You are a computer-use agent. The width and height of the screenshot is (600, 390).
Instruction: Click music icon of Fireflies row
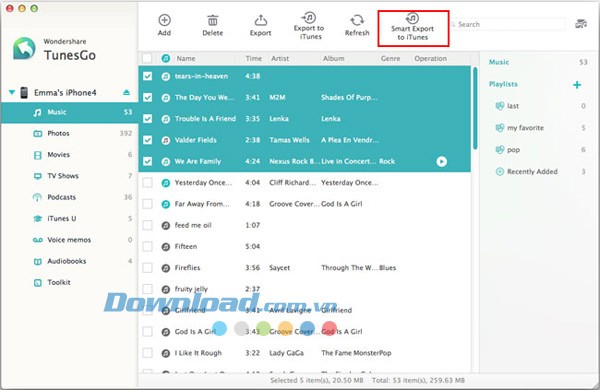pos(166,268)
